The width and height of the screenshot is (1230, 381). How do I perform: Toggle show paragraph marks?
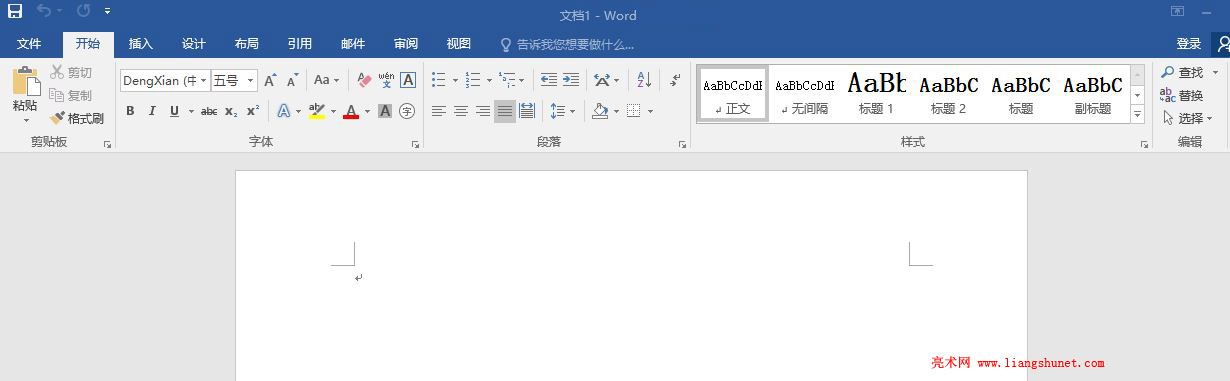point(675,80)
